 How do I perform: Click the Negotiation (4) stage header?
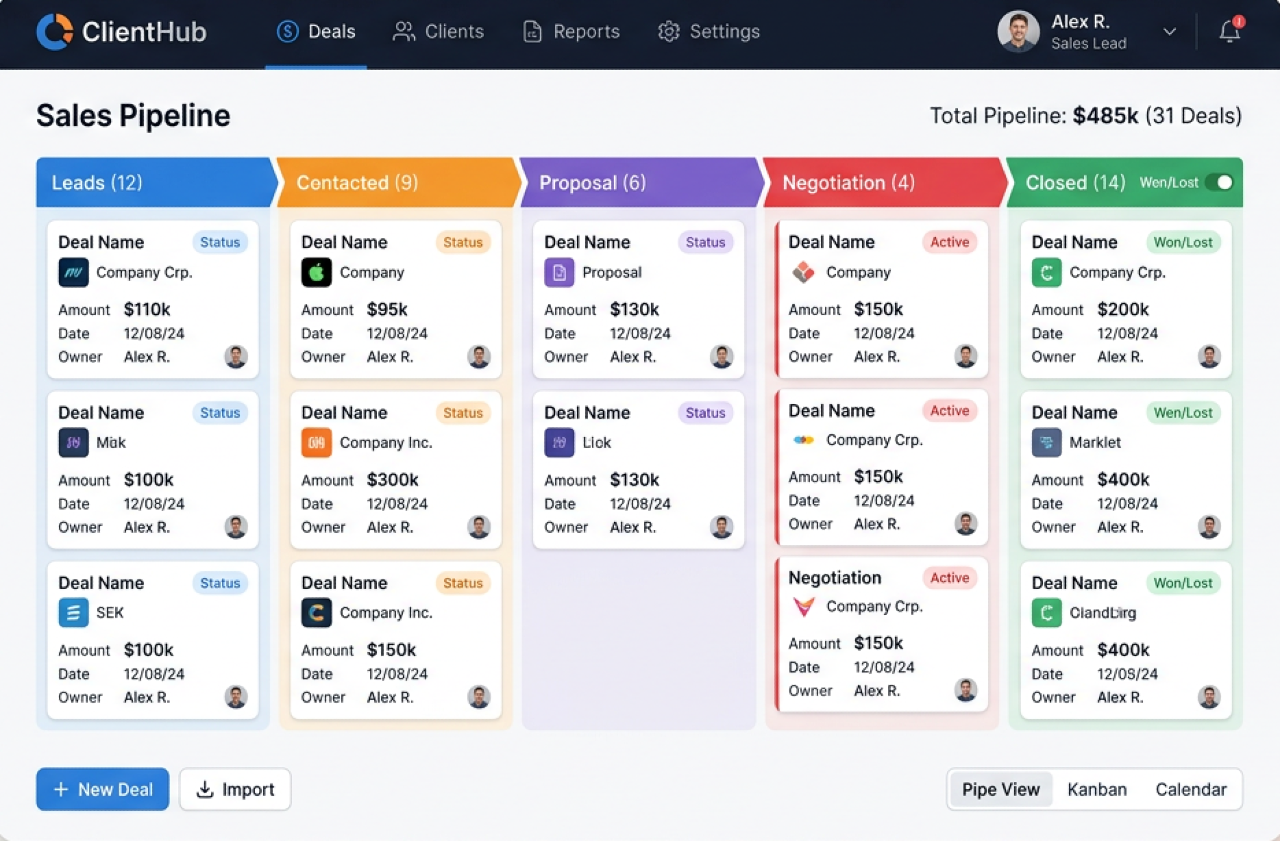click(x=886, y=182)
